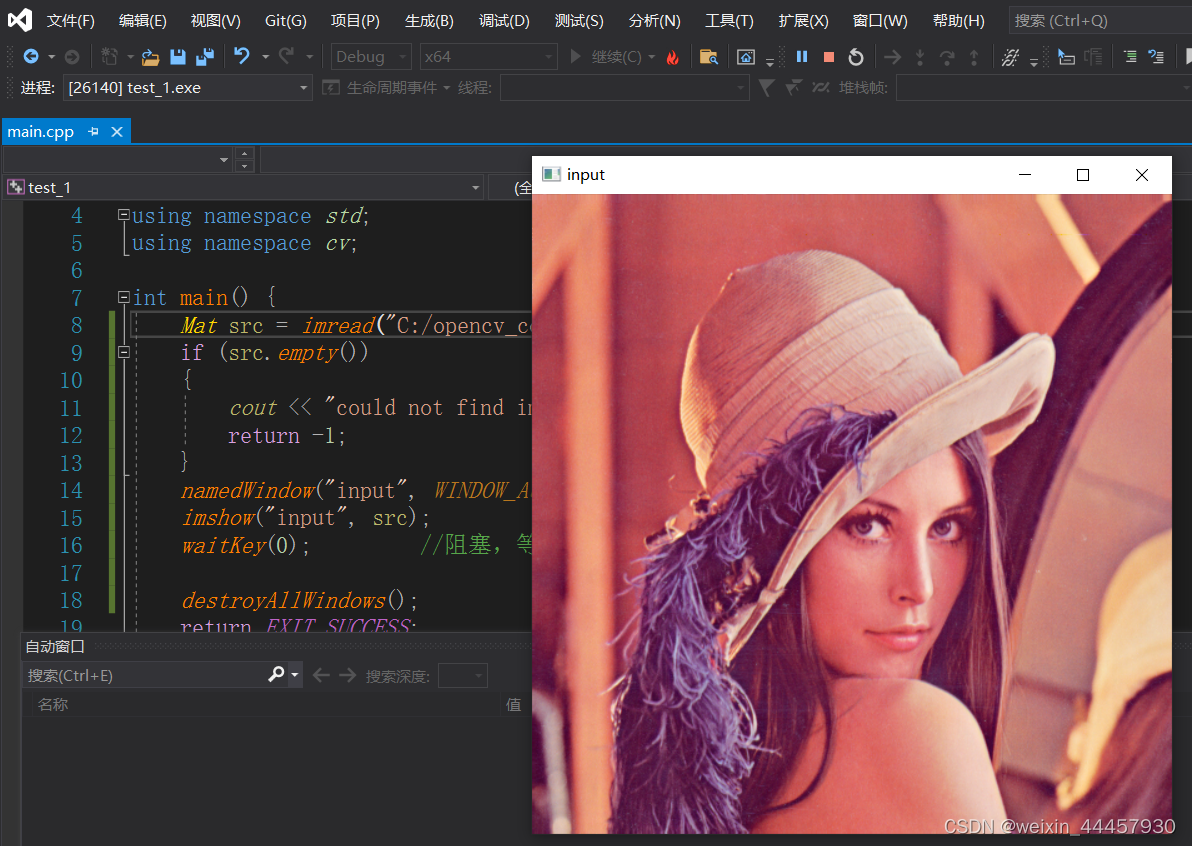Click the Step Over icon
Screen dimensions: 1192x846
point(947,57)
